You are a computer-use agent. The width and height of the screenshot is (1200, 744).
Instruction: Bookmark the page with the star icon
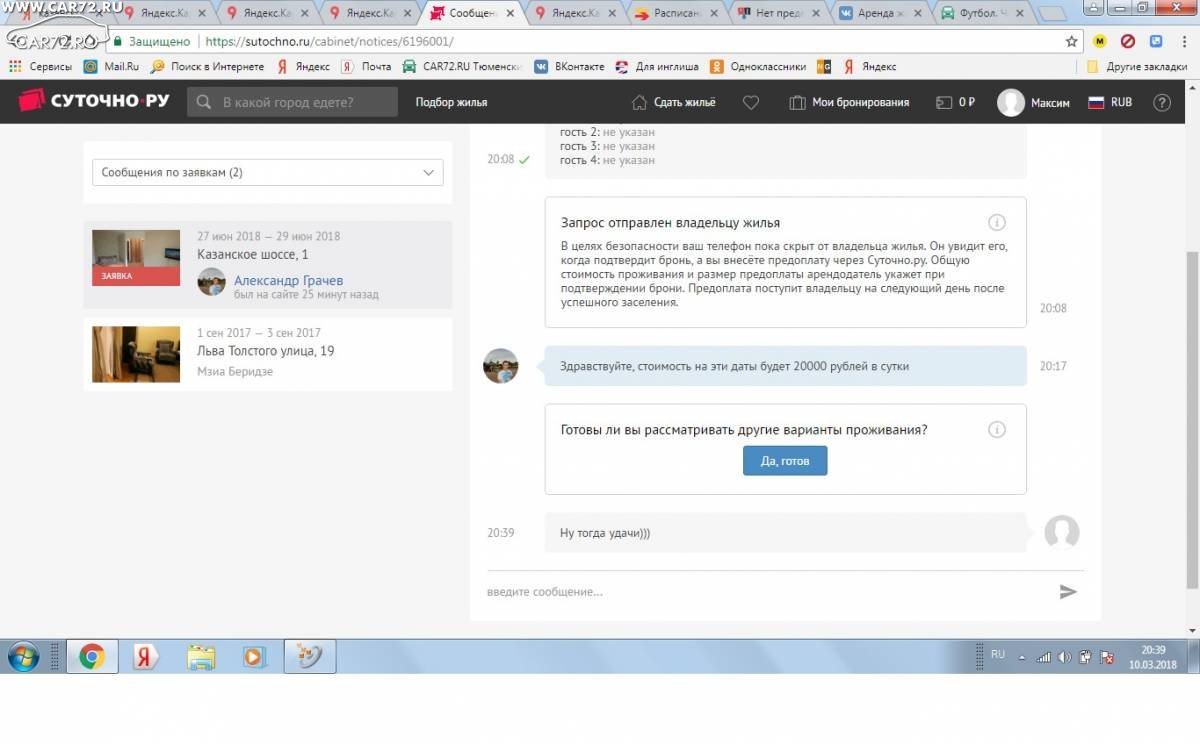[1072, 42]
